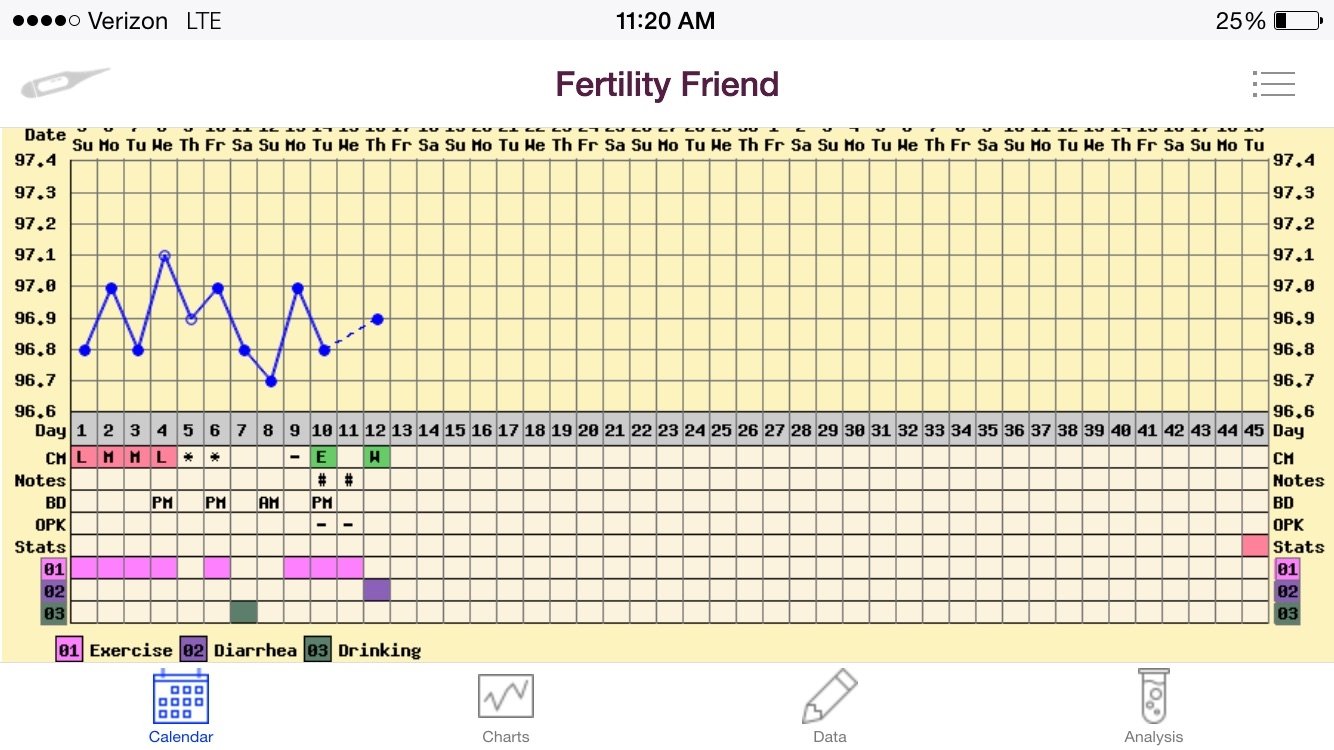Tap the 03 row label on right
Image resolution: width=1334 pixels, height=750 pixels.
coord(1288,613)
